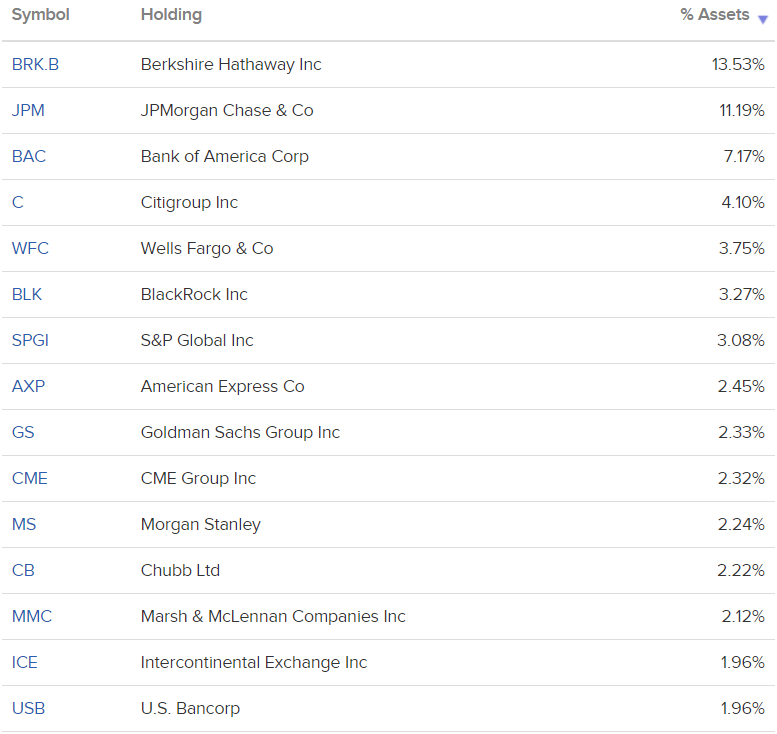Click the 1.96% value in ICE row
Viewport: 777px width, 734px height.
pos(743,663)
